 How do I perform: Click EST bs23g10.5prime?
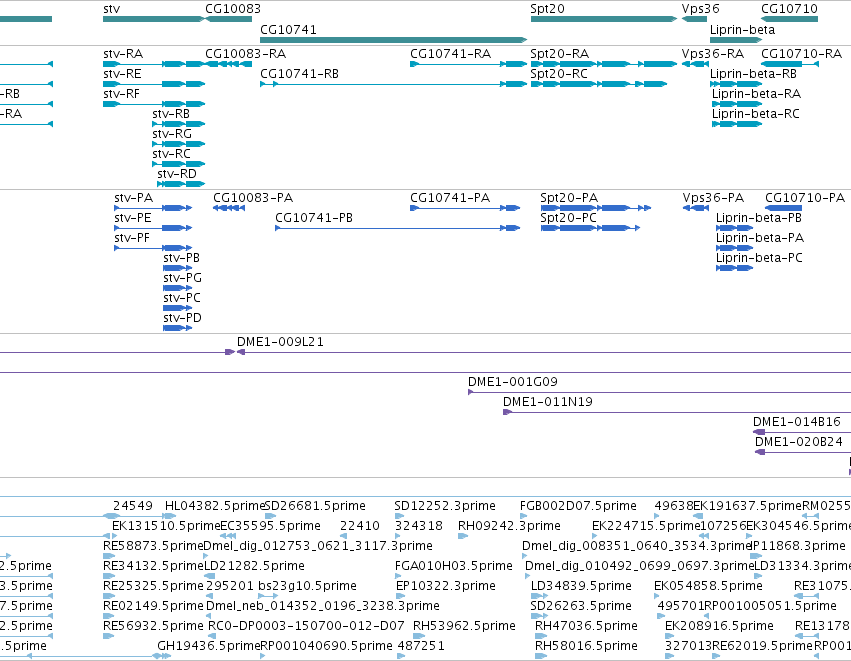coord(268,596)
